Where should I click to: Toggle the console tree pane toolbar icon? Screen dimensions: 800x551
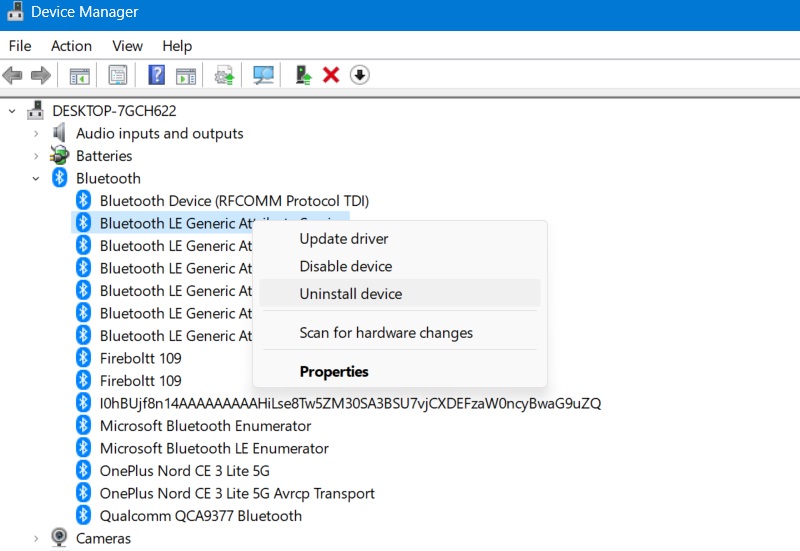click(80, 76)
